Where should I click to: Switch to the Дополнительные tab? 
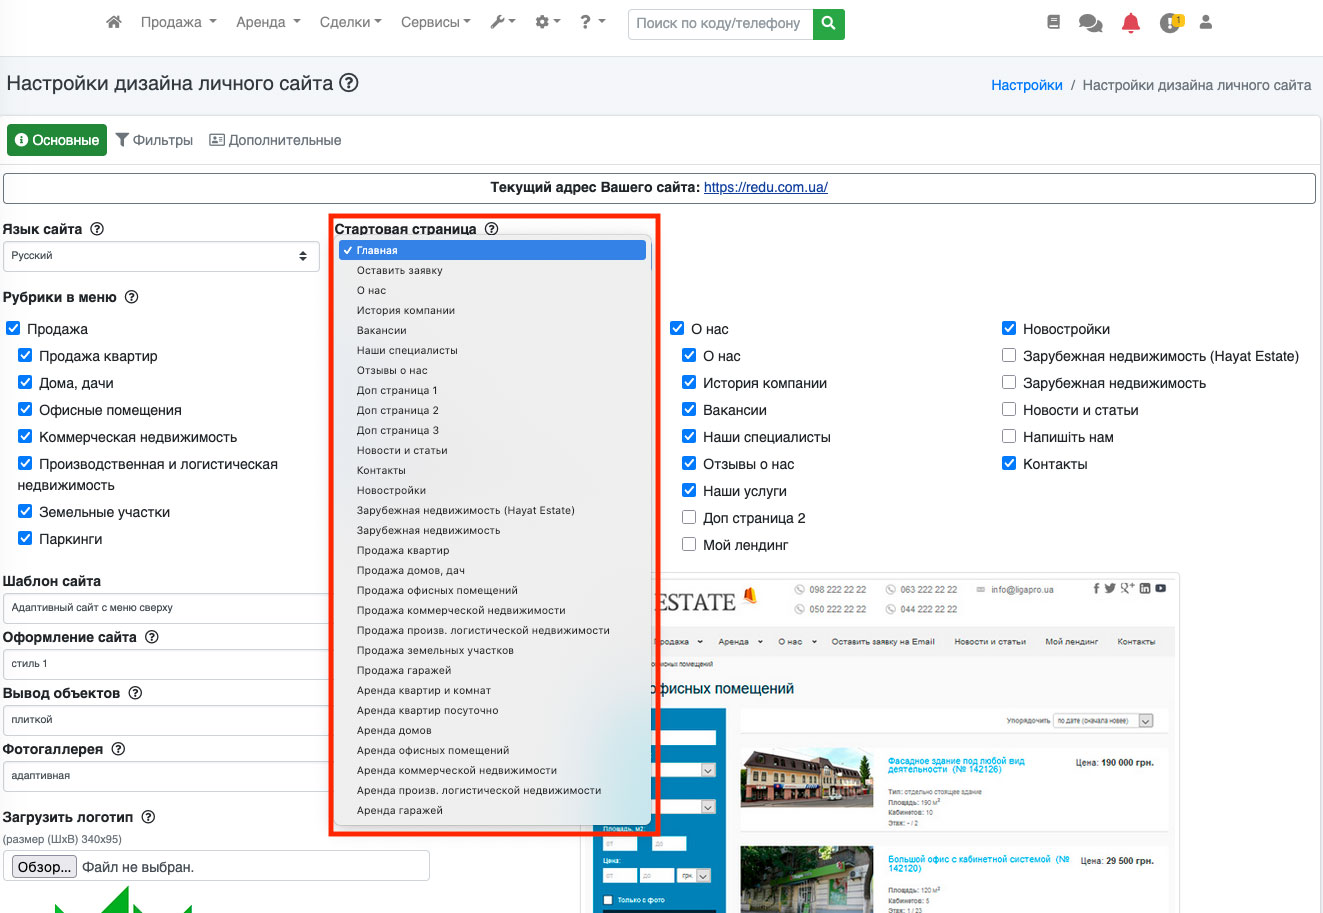tap(275, 140)
